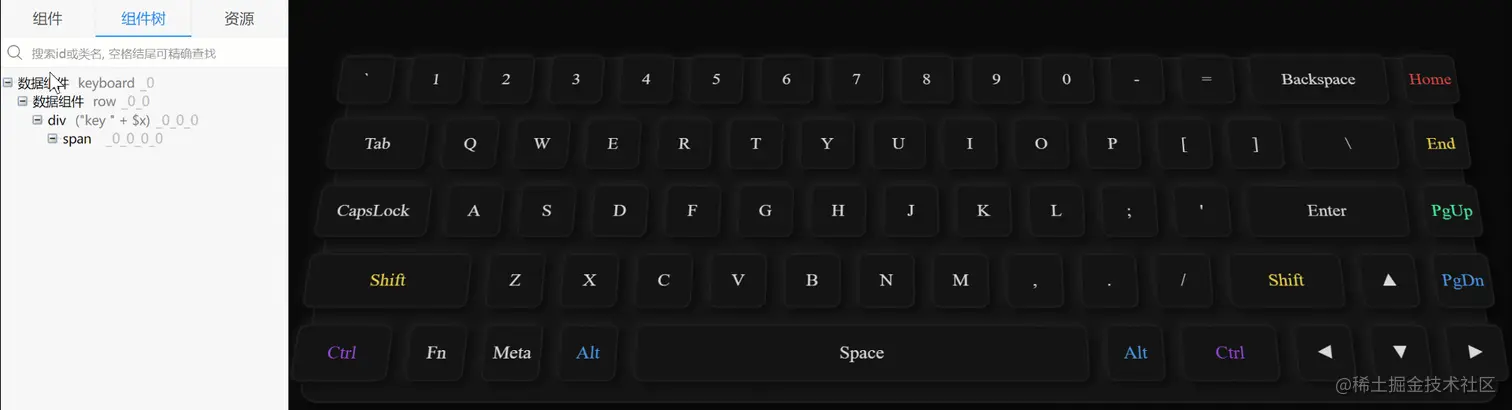1512x410 pixels.
Task: Click the search magnifier icon
Action: coord(15,53)
